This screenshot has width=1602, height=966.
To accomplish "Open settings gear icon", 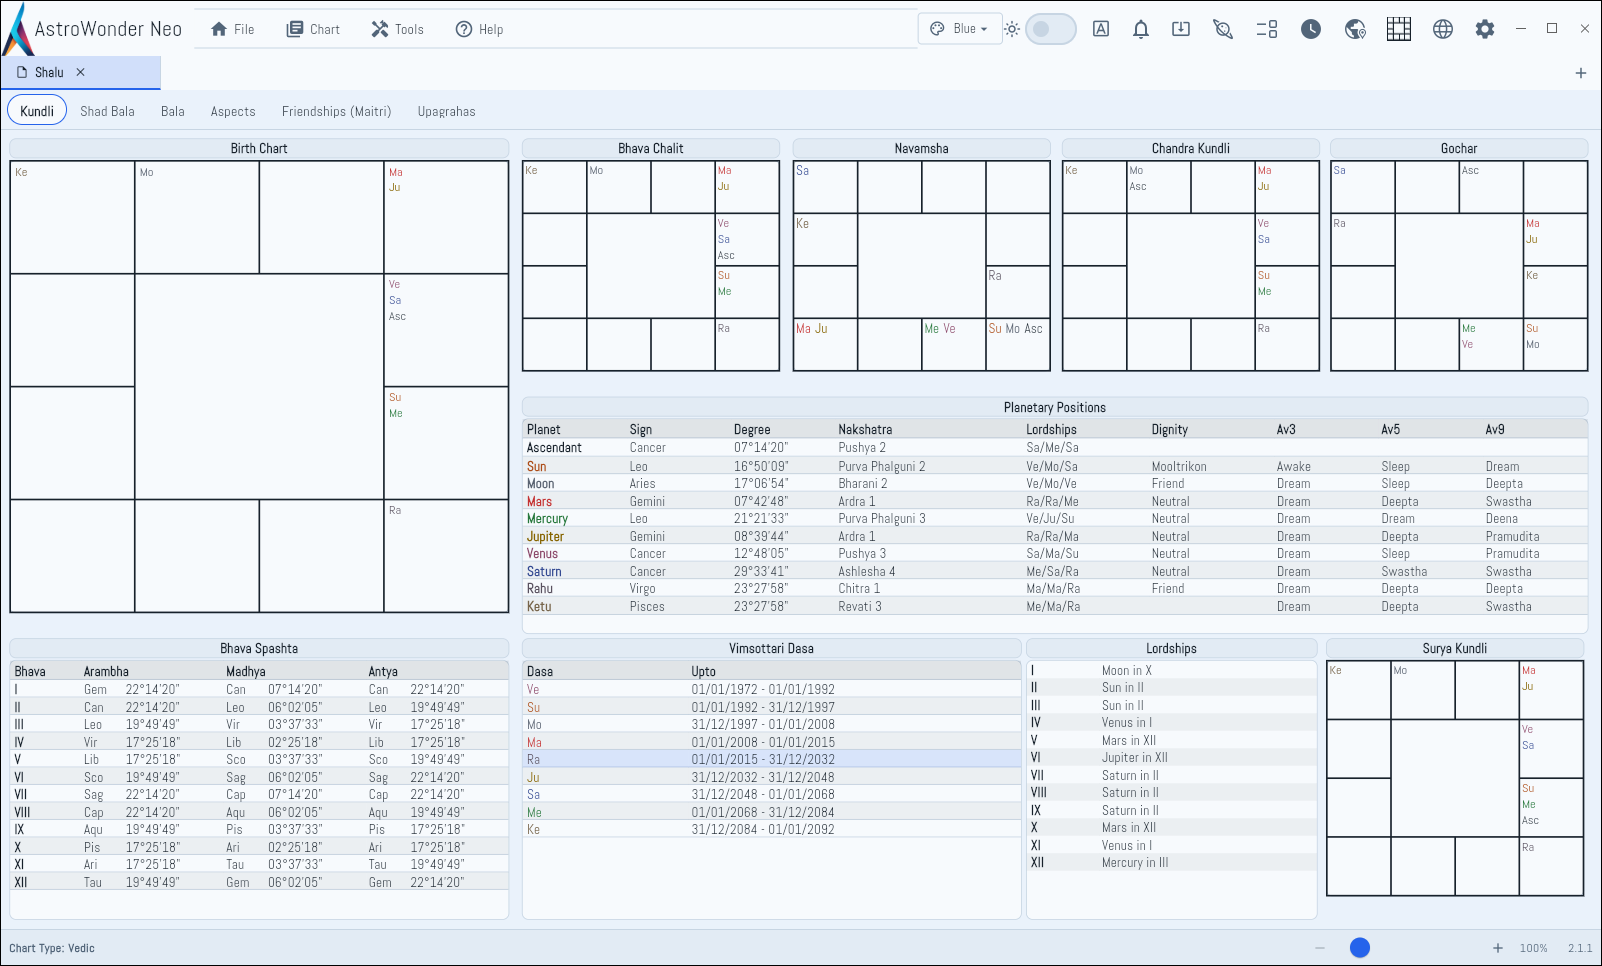I will pyautogui.click(x=1485, y=29).
